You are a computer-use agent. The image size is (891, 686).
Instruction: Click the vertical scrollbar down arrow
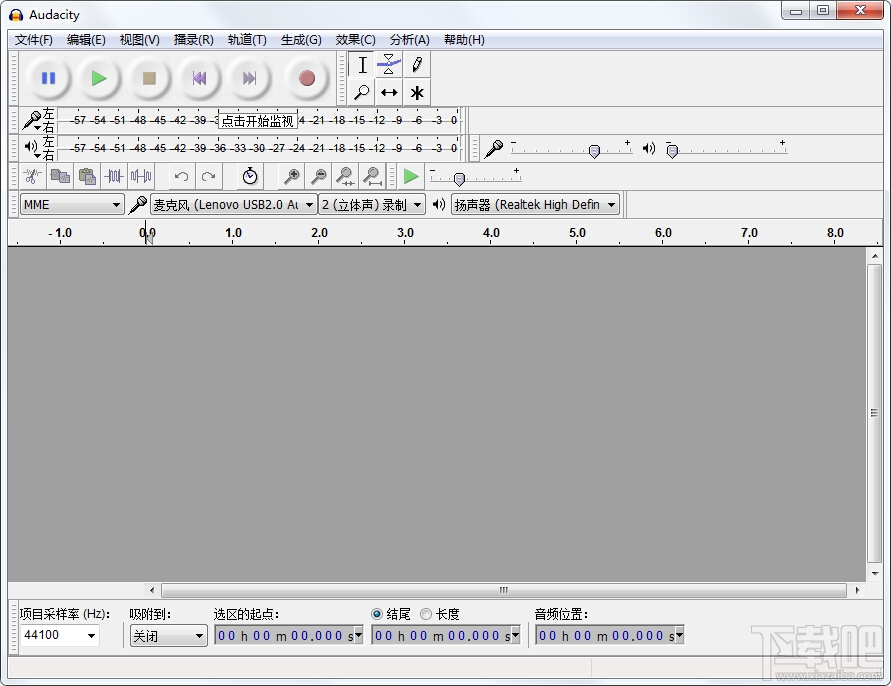click(x=875, y=574)
